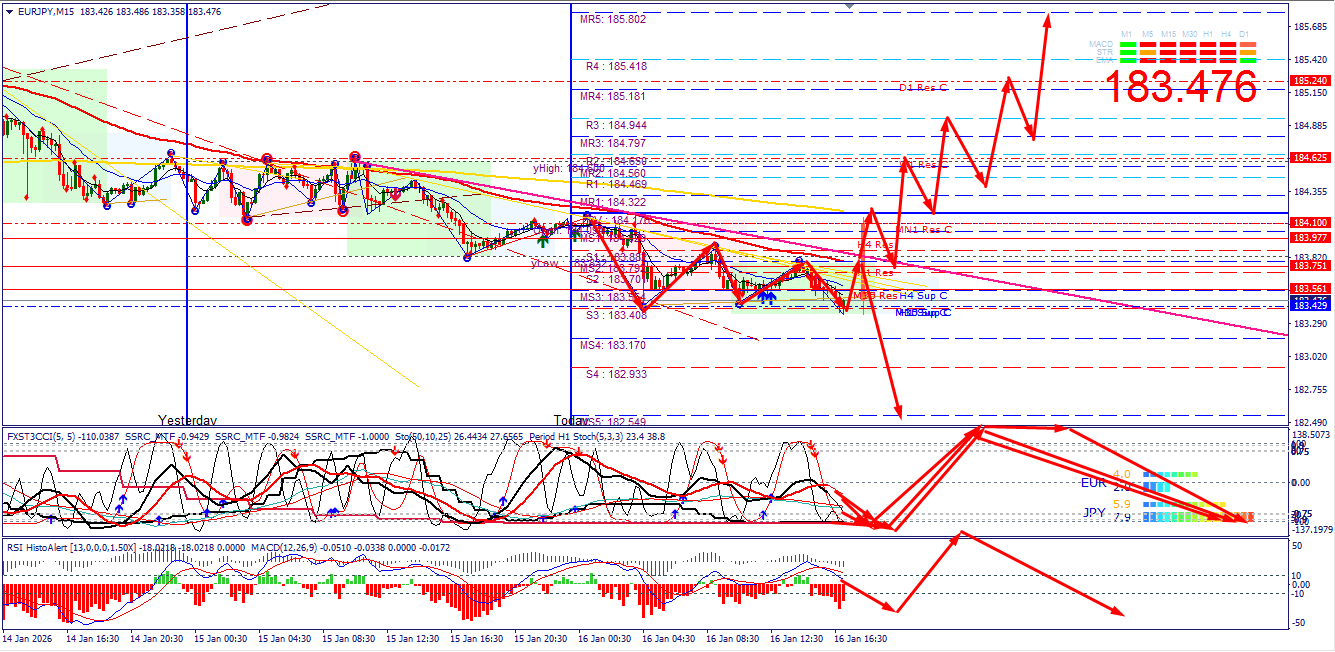1335x652 pixels.
Task: Click the M1 column header in signal dashboard
Action: (x=1127, y=34)
